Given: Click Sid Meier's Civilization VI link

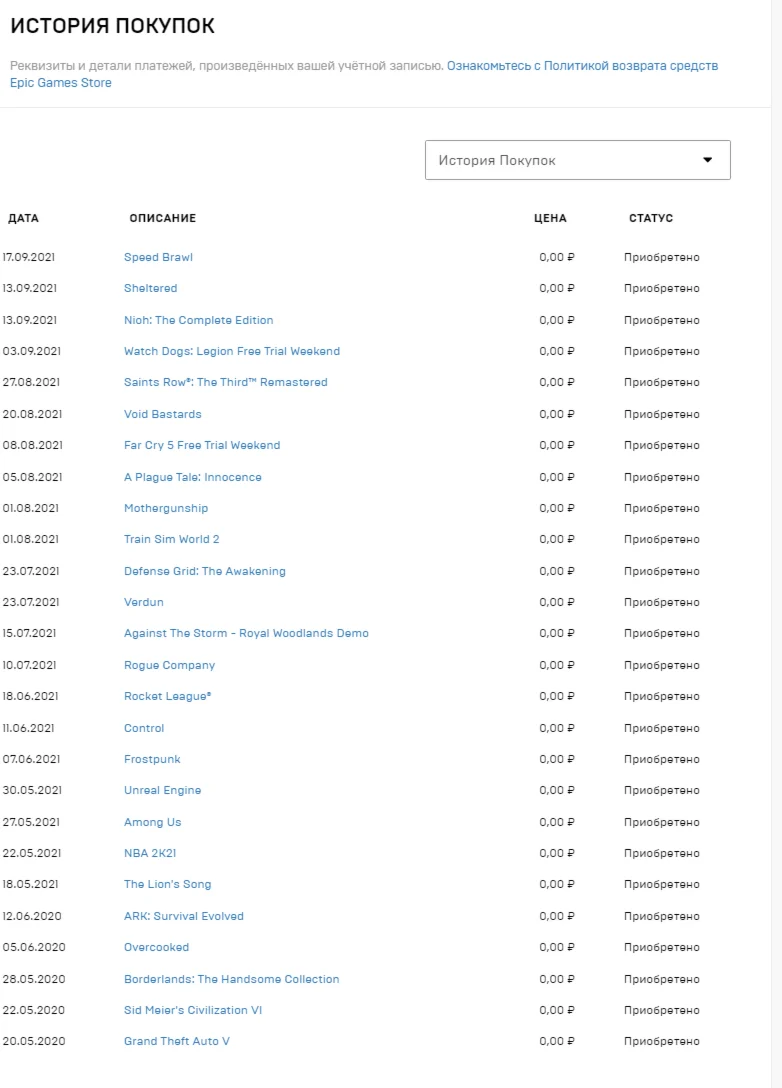Looking at the screenshot, I should point(192,1010).
